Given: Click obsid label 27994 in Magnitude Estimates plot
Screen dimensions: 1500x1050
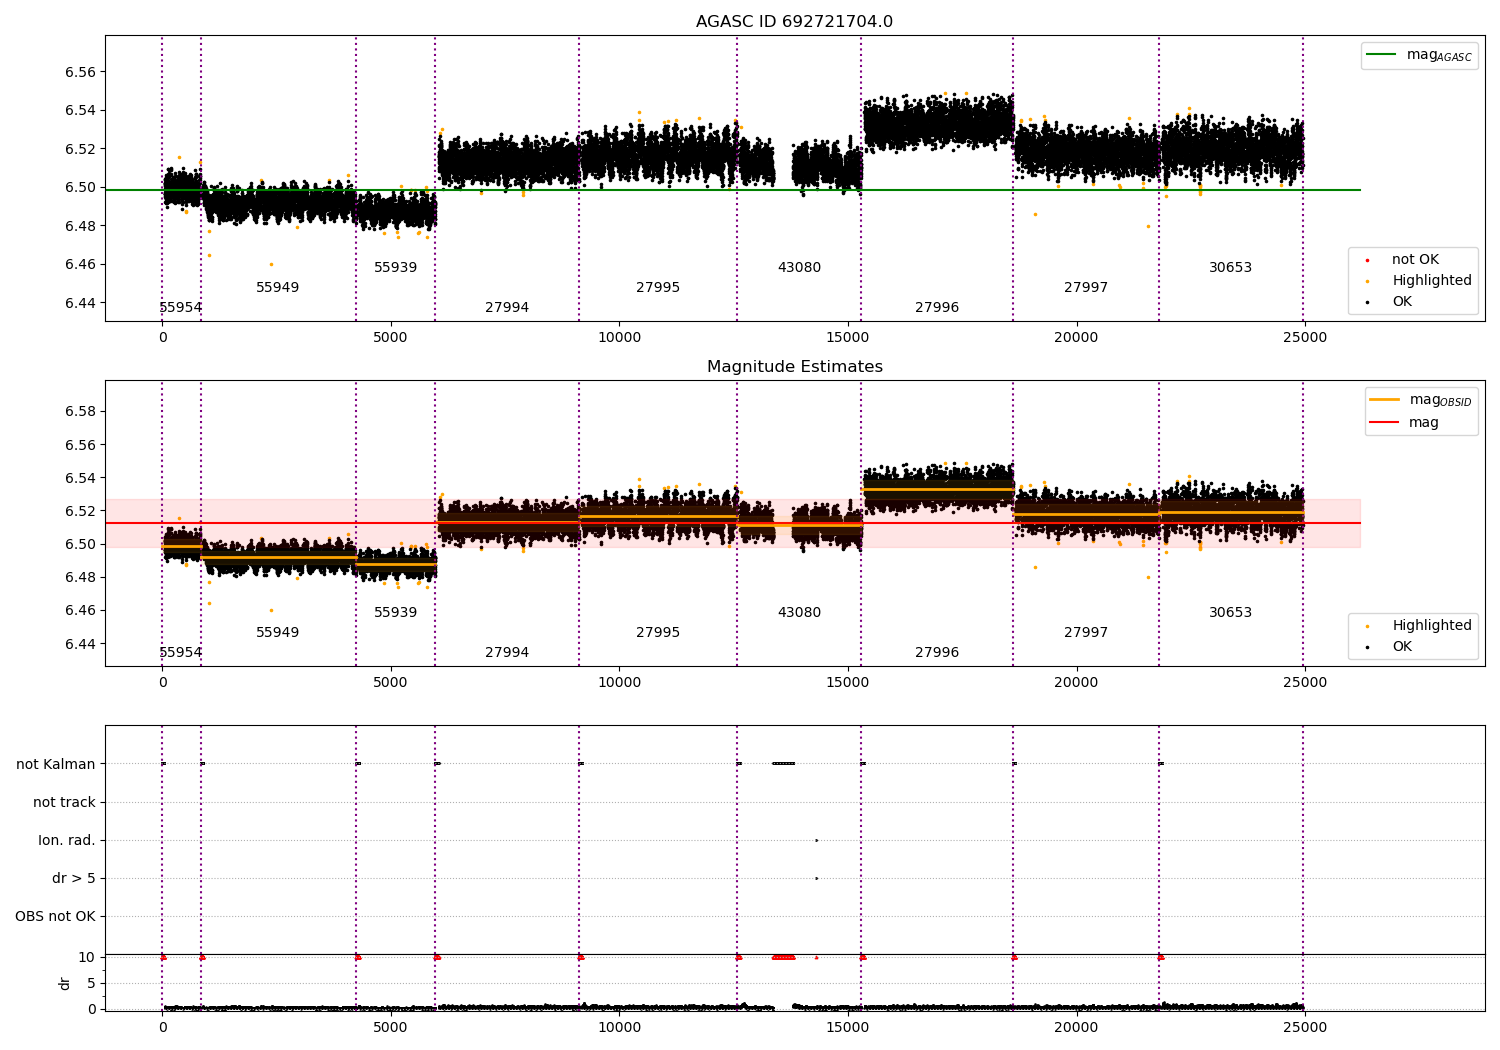Looking at the screenshot, I should (x=507, y=653).
